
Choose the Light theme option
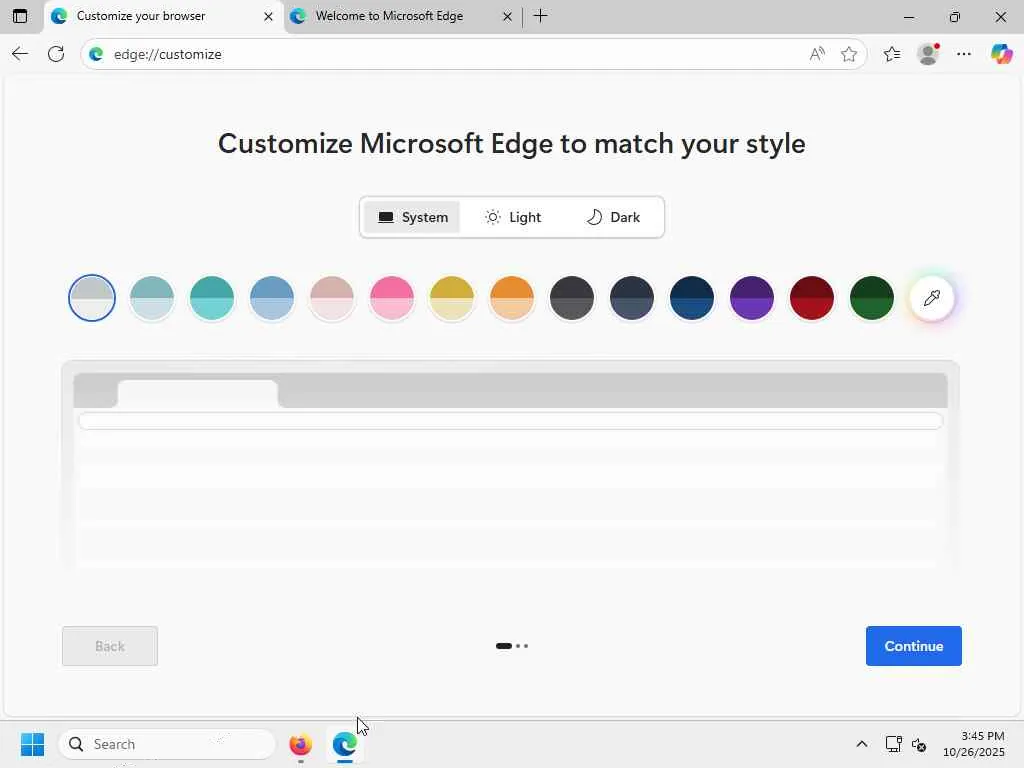click(513, 217)
